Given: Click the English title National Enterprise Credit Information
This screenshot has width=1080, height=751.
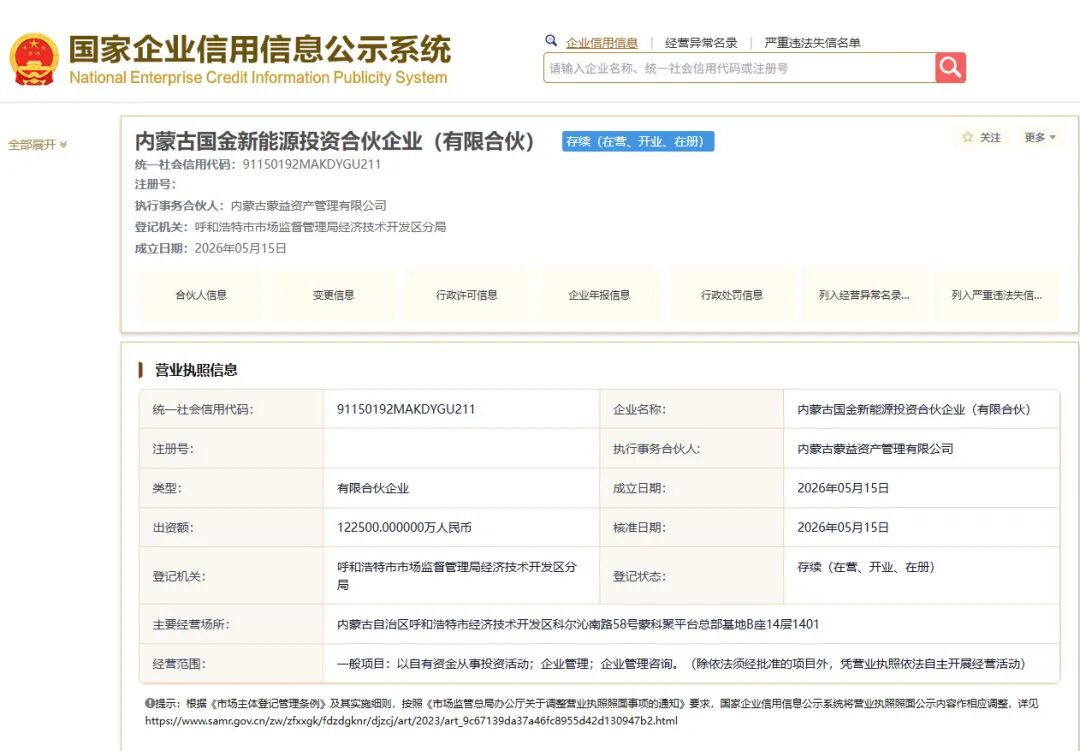Looking at the screenshot, I should click(258, 77).
